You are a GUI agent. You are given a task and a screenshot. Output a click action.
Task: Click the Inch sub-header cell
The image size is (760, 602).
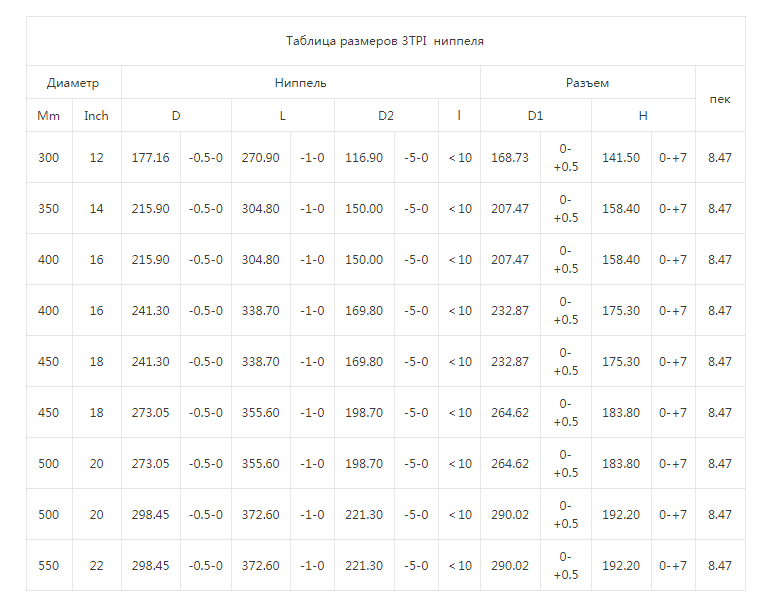(x=96, y=116)
